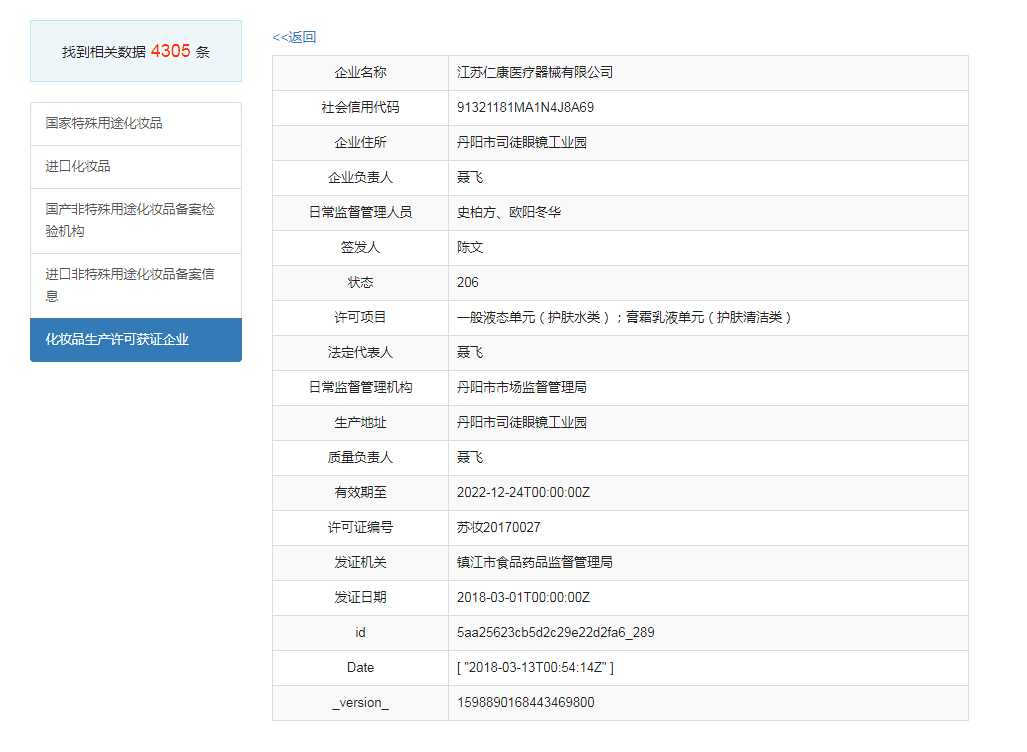Click the 状态 label cell

pos(360,282)
